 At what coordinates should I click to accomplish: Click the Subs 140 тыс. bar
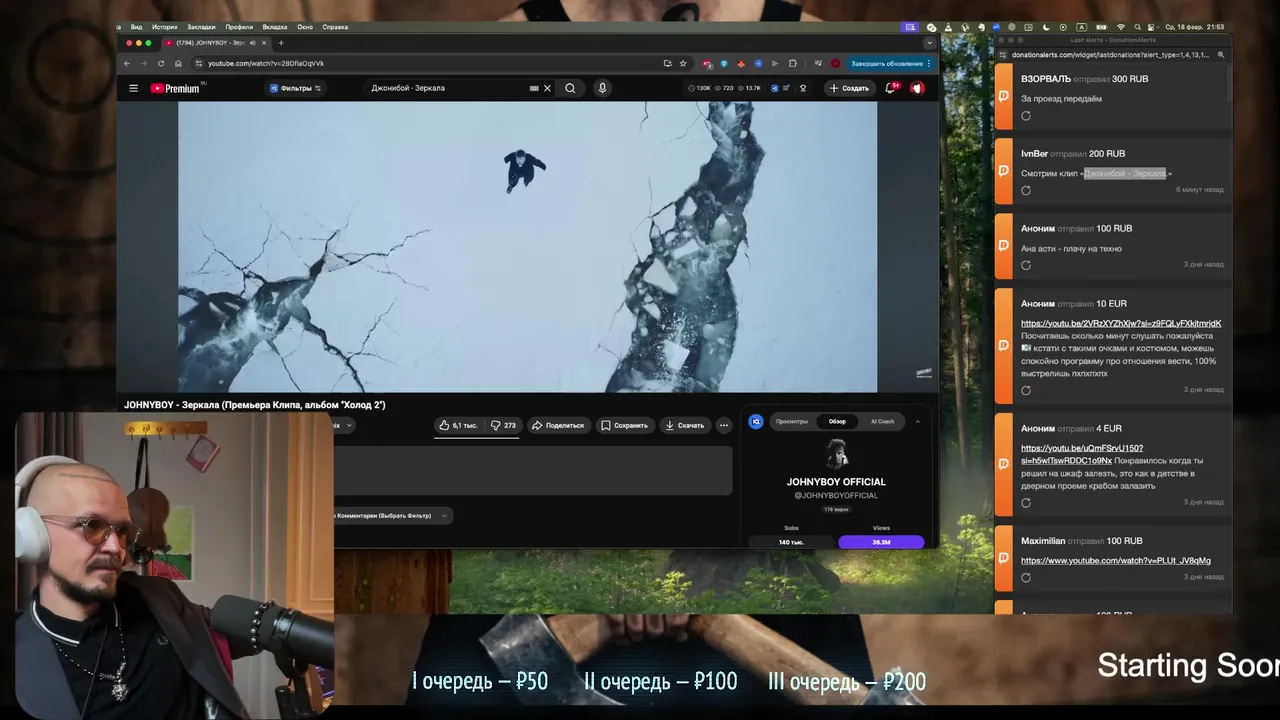coord(791,542)
